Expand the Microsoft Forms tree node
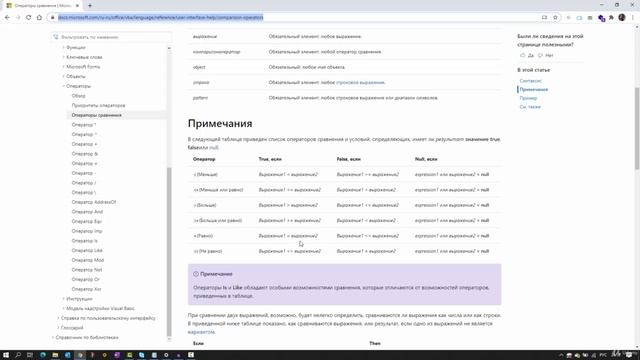 pos(63,67)
